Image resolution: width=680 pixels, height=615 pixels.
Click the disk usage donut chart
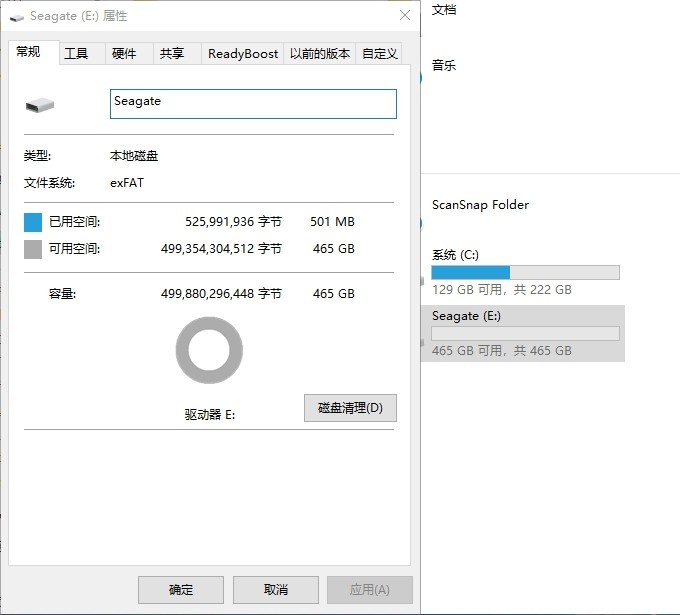click(x=209, y=350)
